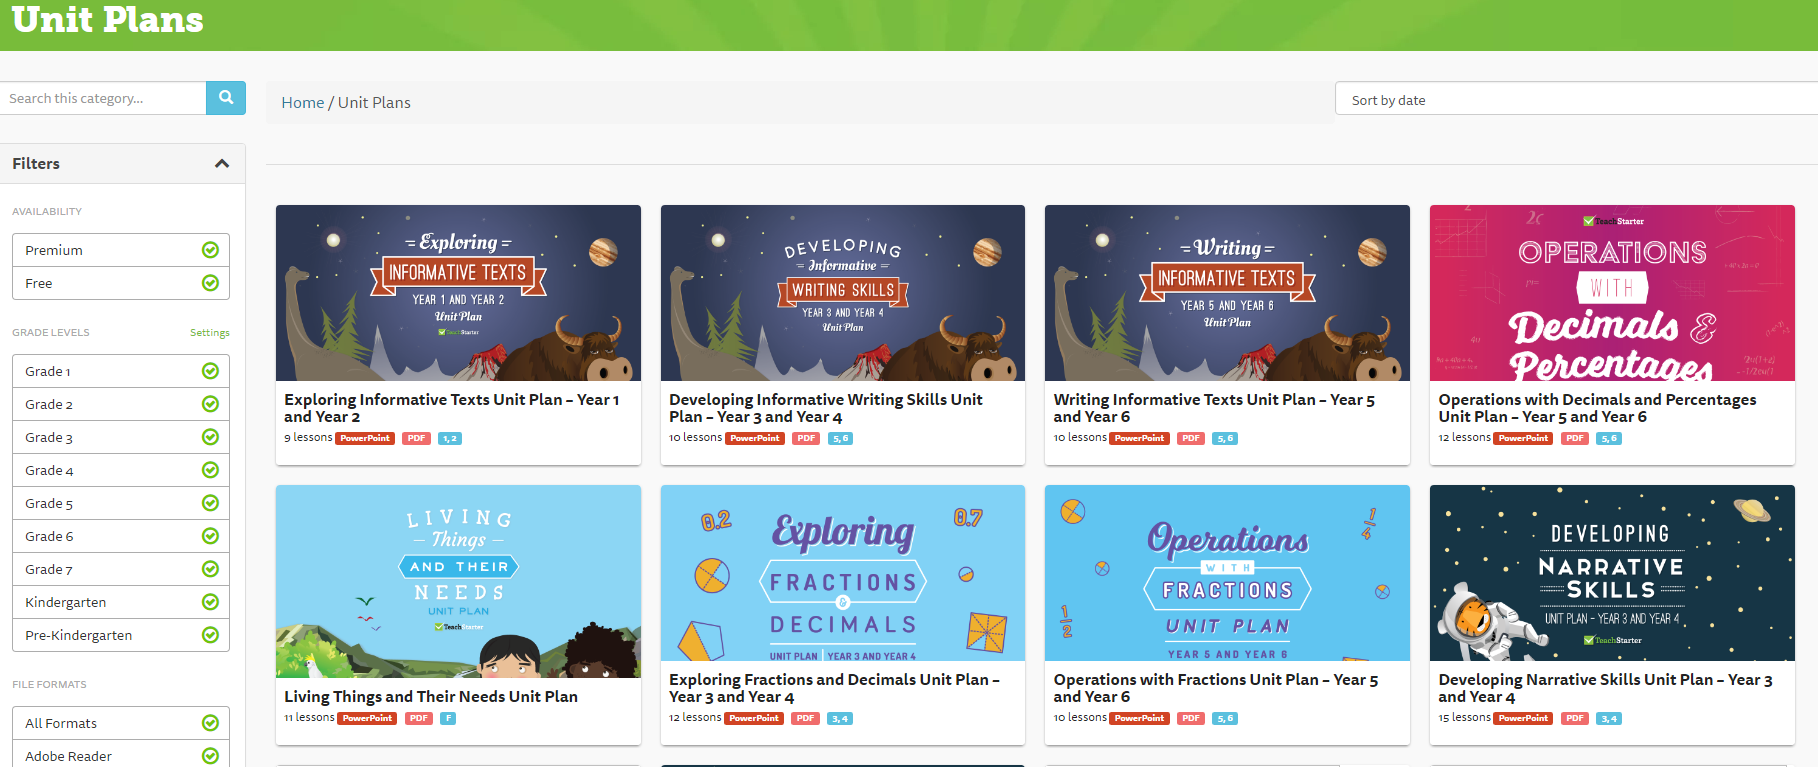
Task: Open Living Things and Their Needs thumbnail
Action: tap(458, 581)
